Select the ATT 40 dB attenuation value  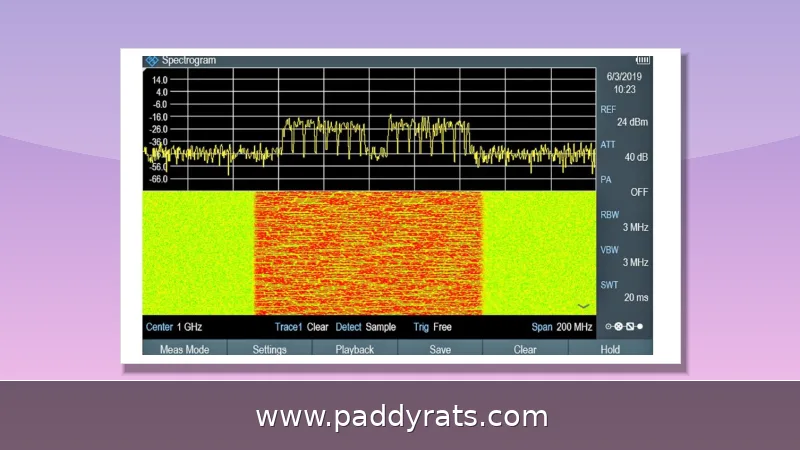tap(624, 151)
